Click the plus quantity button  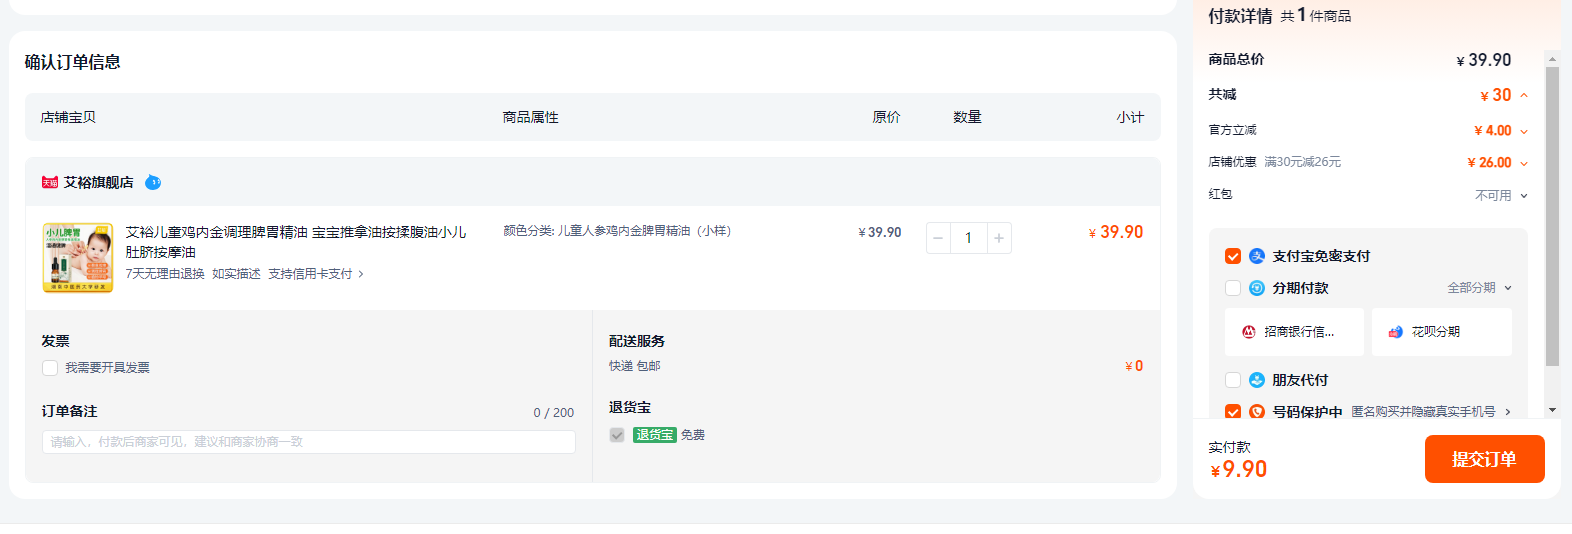coord(998,238)
